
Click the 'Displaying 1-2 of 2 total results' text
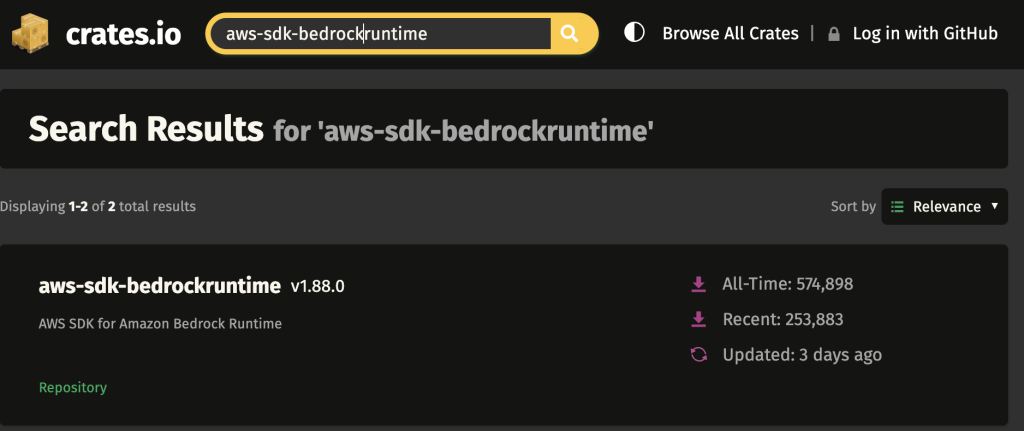click(98, 206)
